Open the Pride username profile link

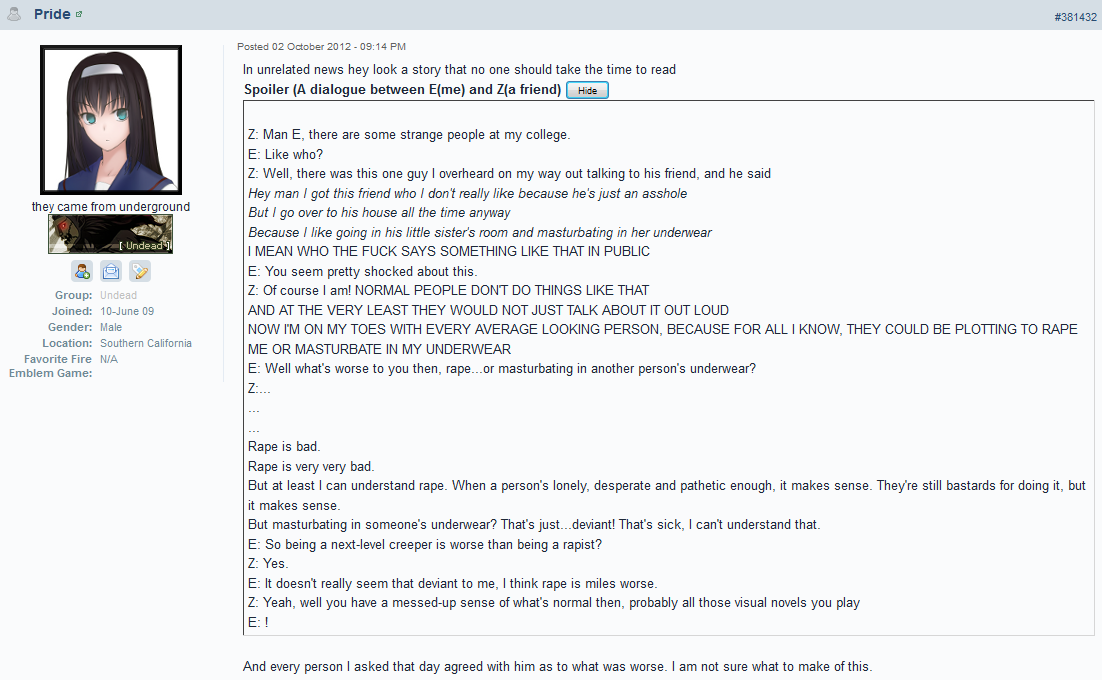tap(52, 14)
